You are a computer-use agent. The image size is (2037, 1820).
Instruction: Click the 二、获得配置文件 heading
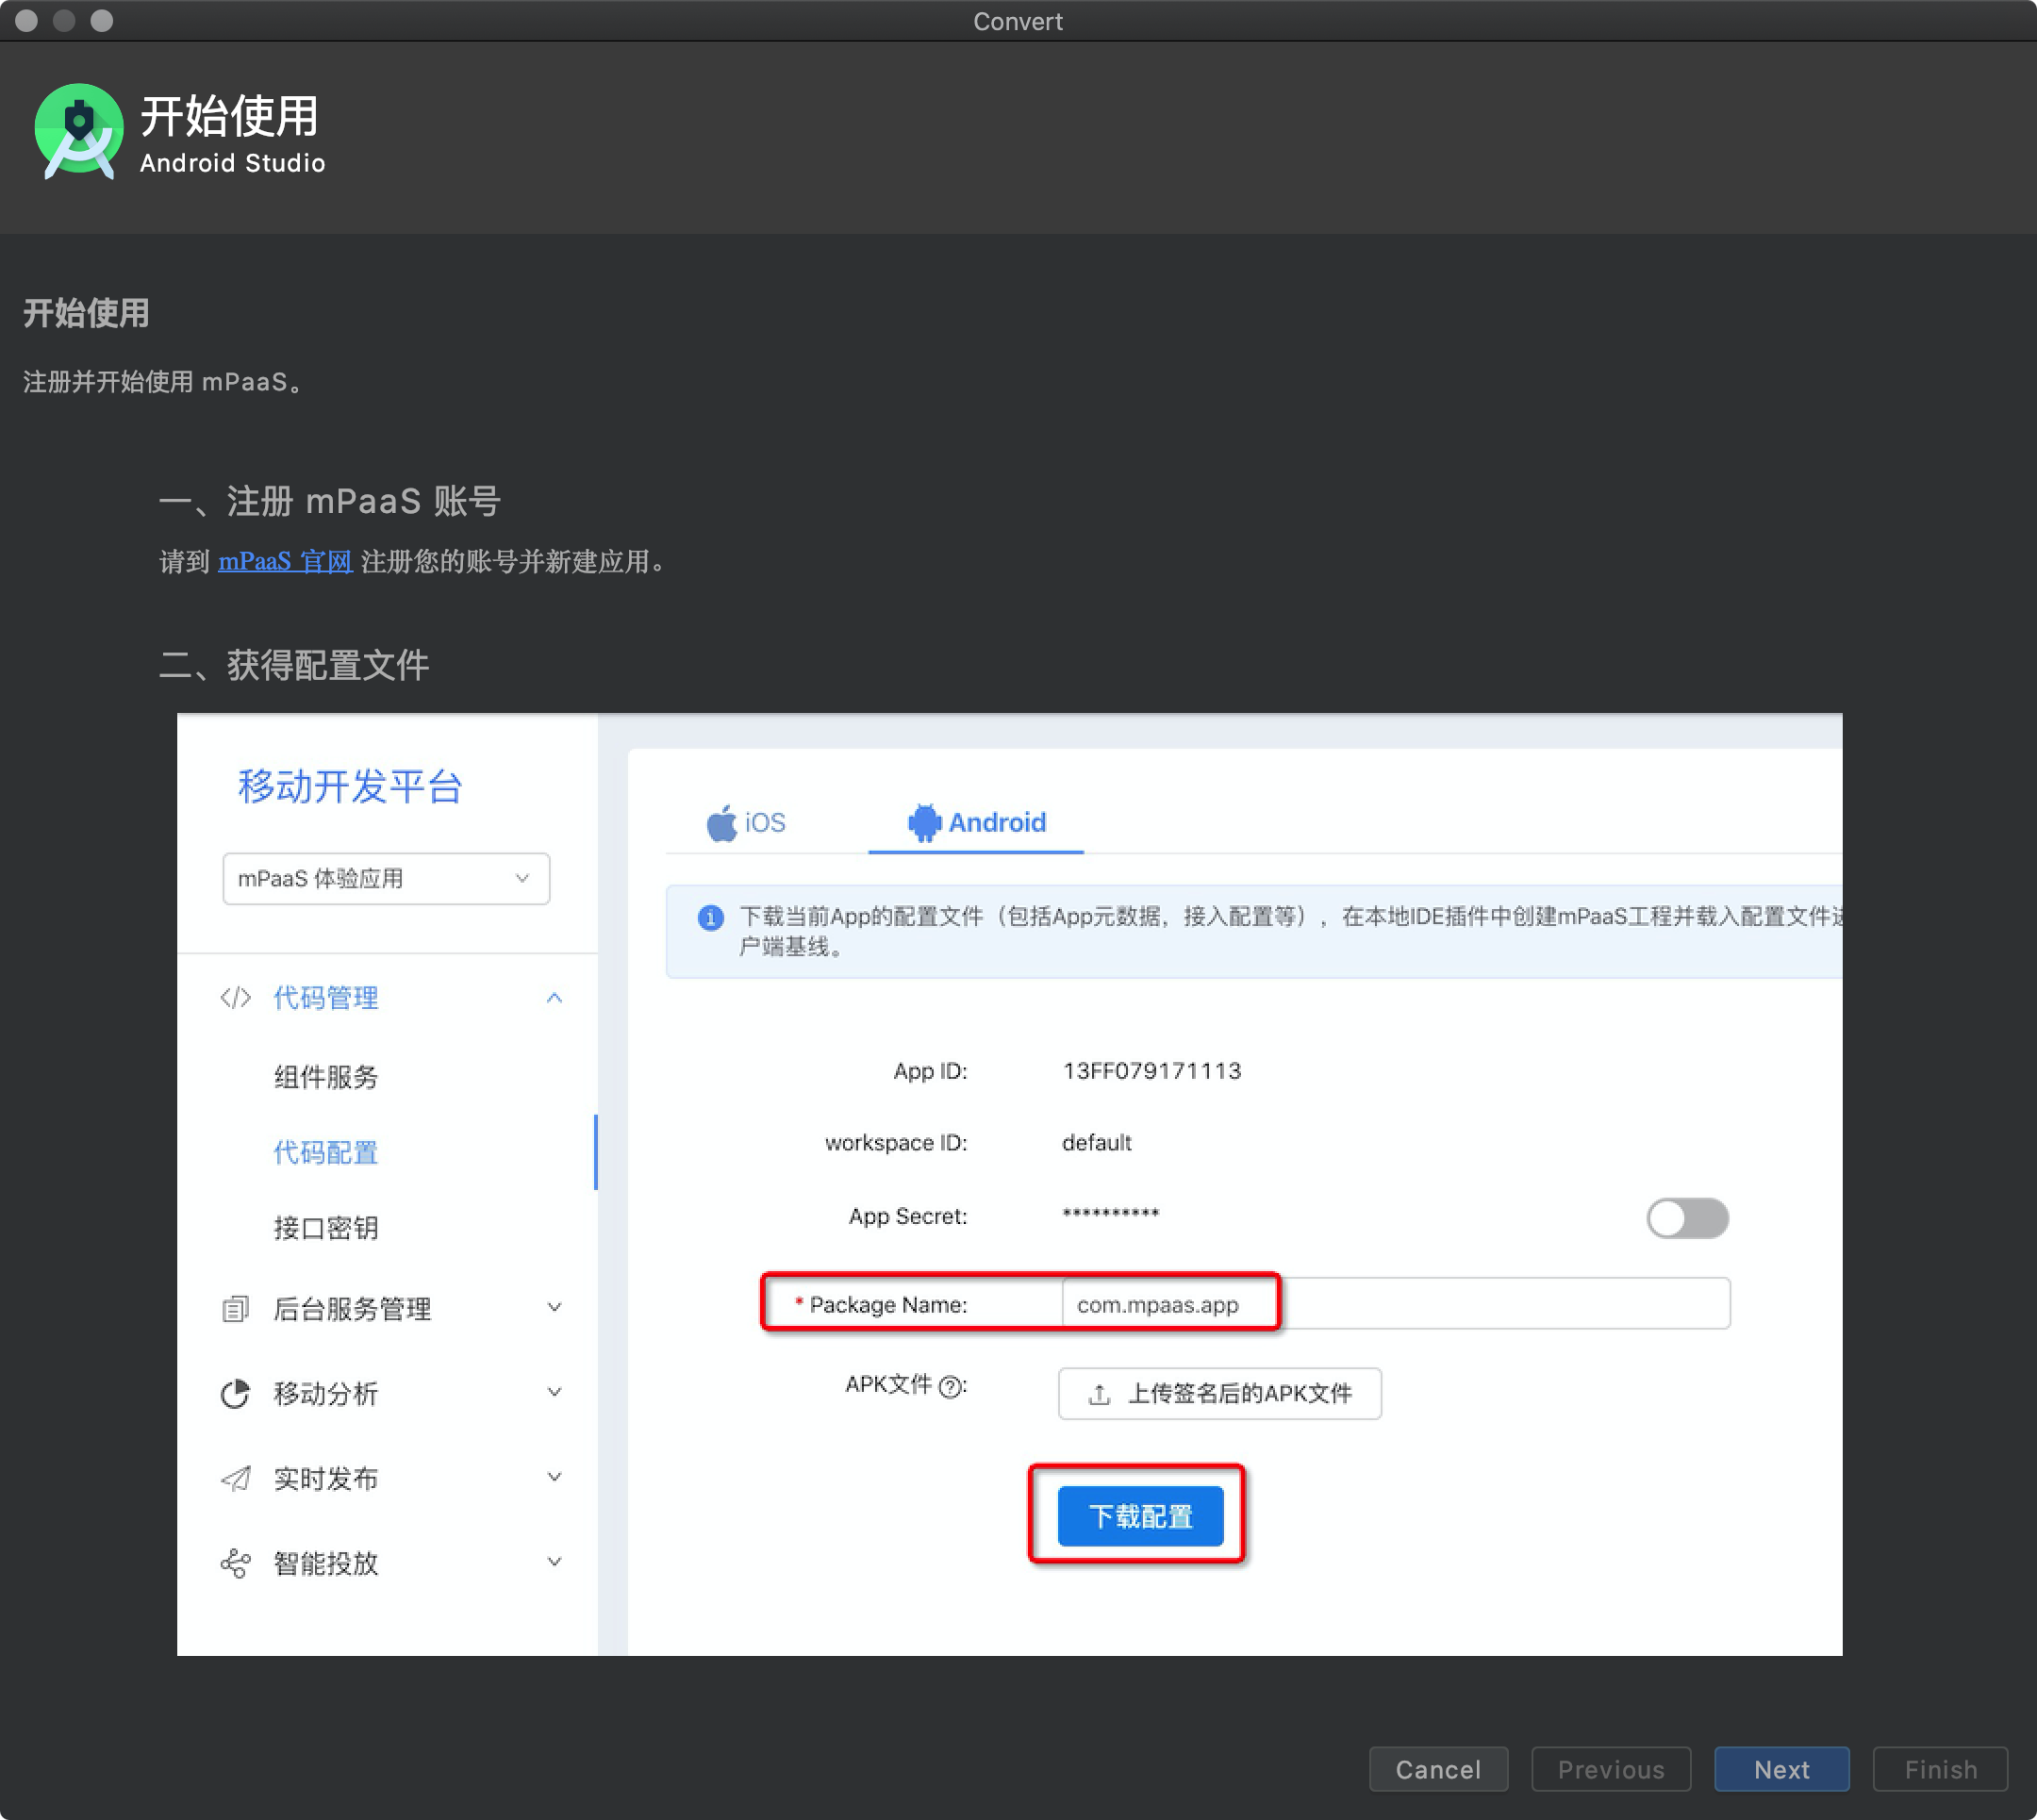tap(294, 665)
